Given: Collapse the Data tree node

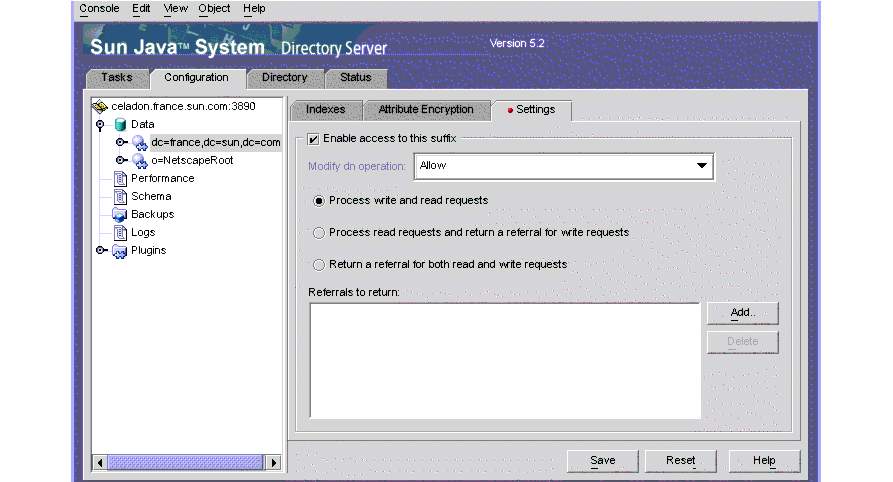Looking at the screenshot, I should [100, 124].
